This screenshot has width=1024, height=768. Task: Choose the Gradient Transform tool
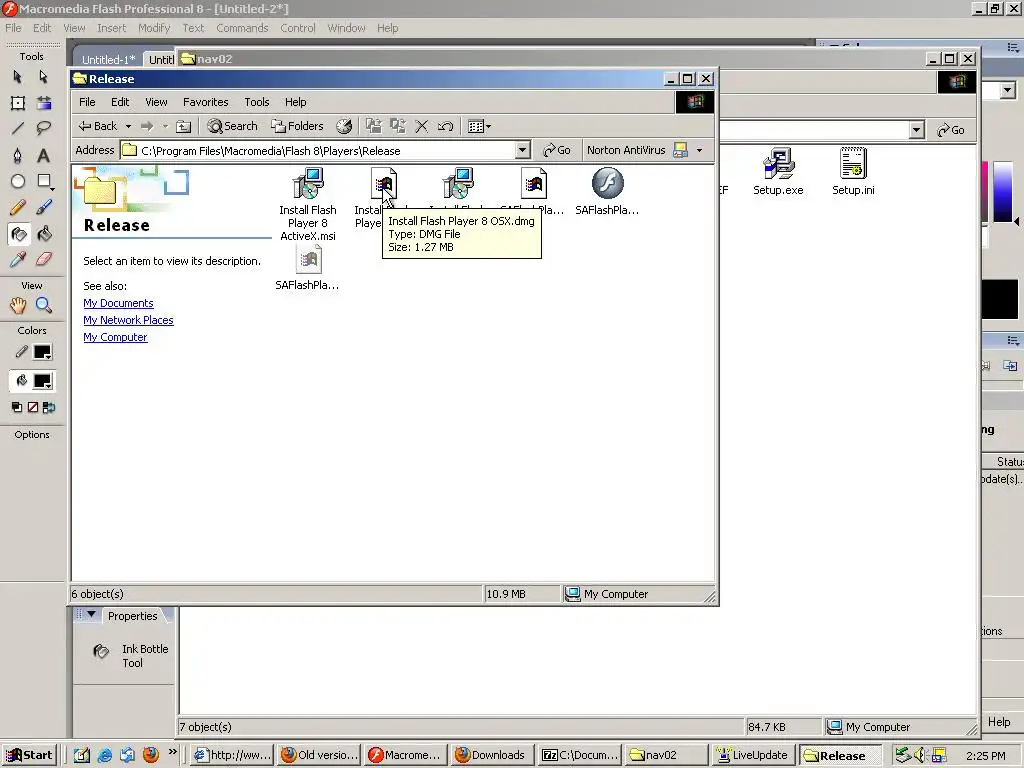44,103
